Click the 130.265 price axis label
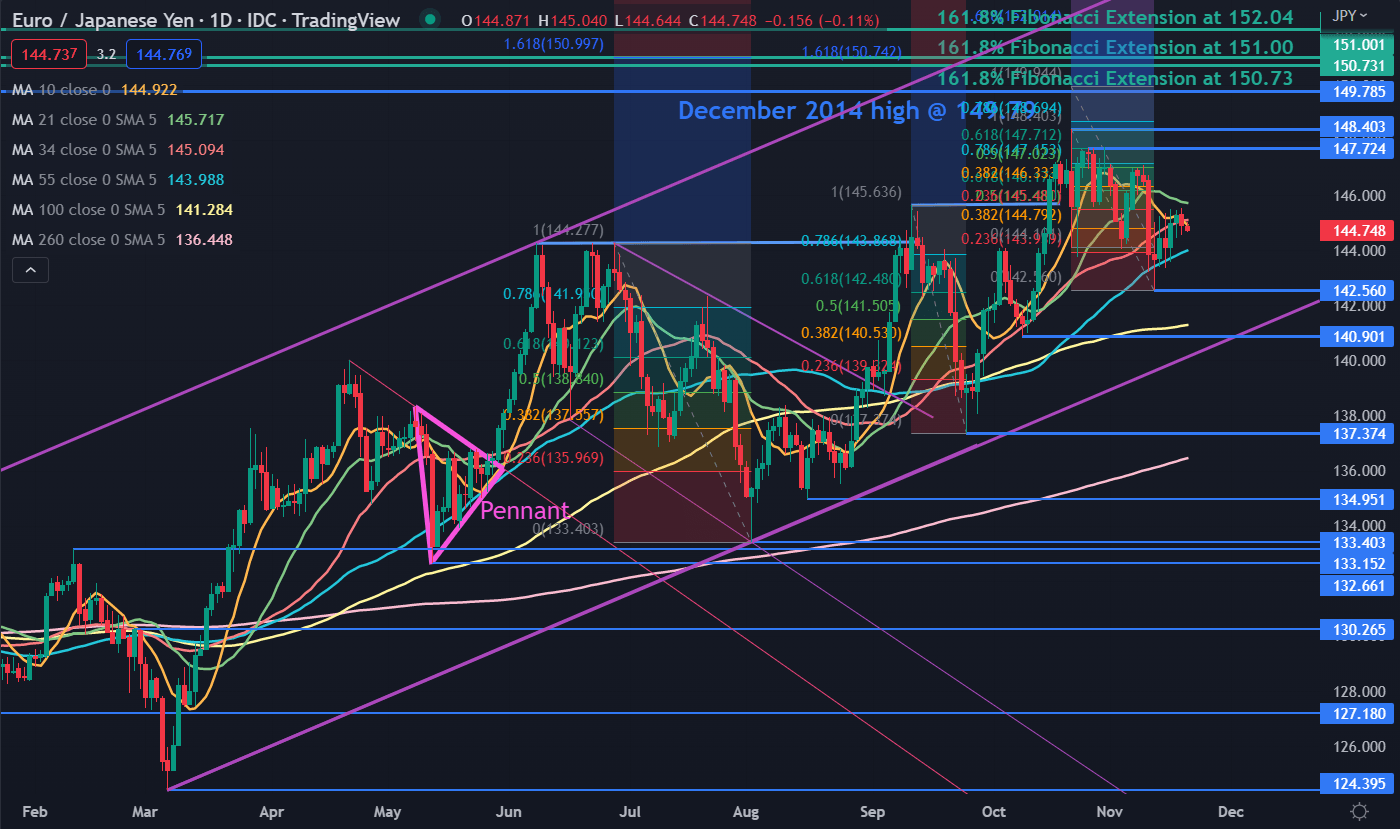Image resolution: width=1400 pixels, height=829 pixels. tap(1358, 629)
